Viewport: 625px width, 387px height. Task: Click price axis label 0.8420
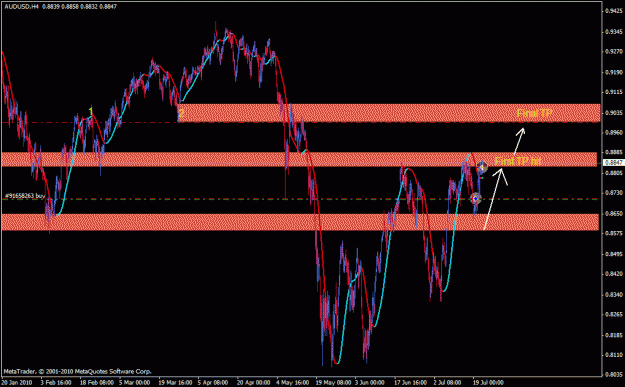[x=614, y=274]
